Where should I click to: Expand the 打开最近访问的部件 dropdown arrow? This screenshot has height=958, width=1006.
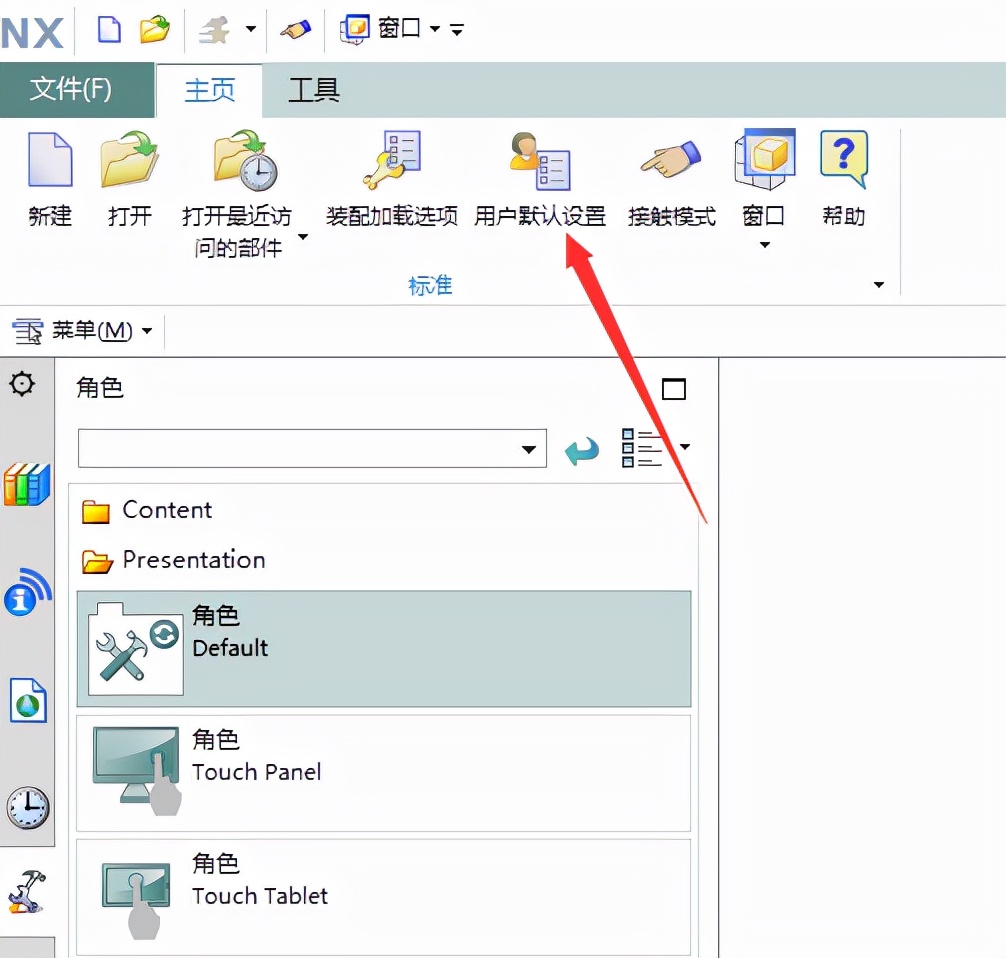pyautogui.click(x=303, y=237)
